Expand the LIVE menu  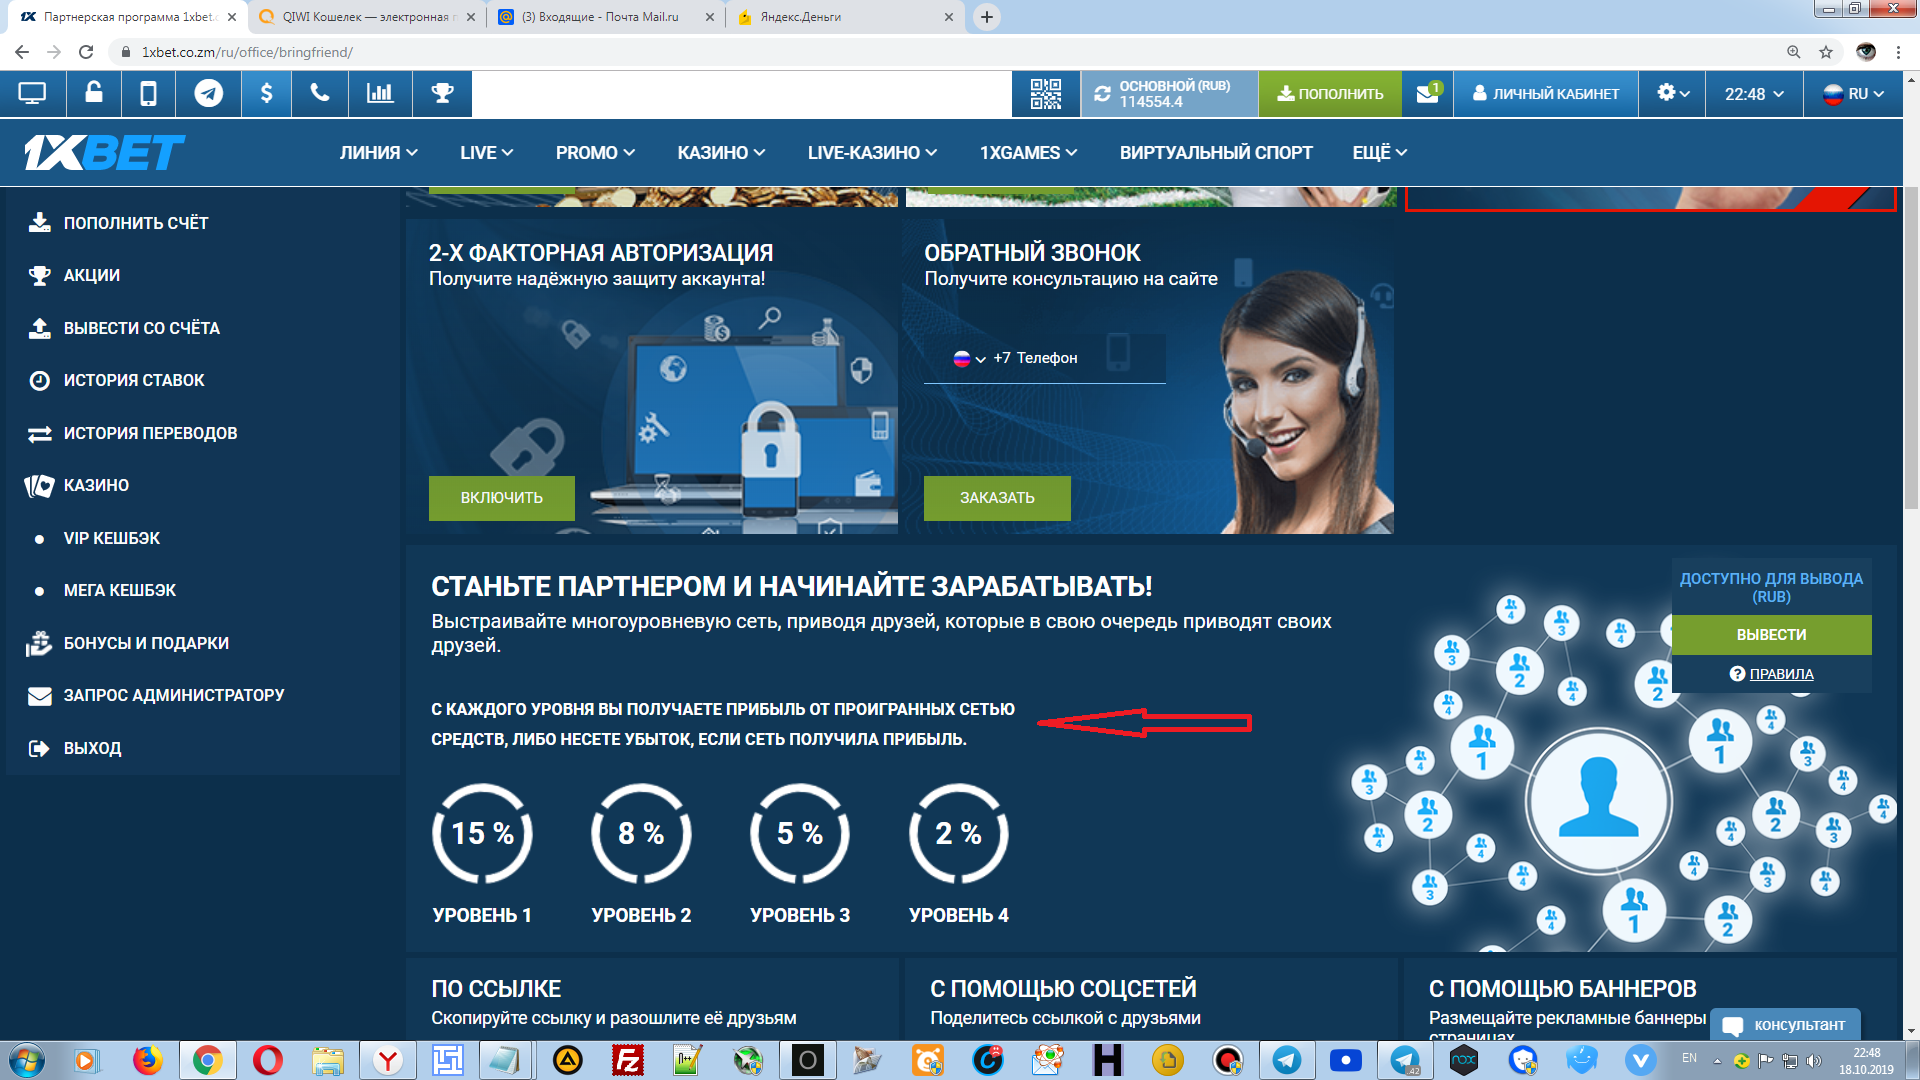(486, 152)
